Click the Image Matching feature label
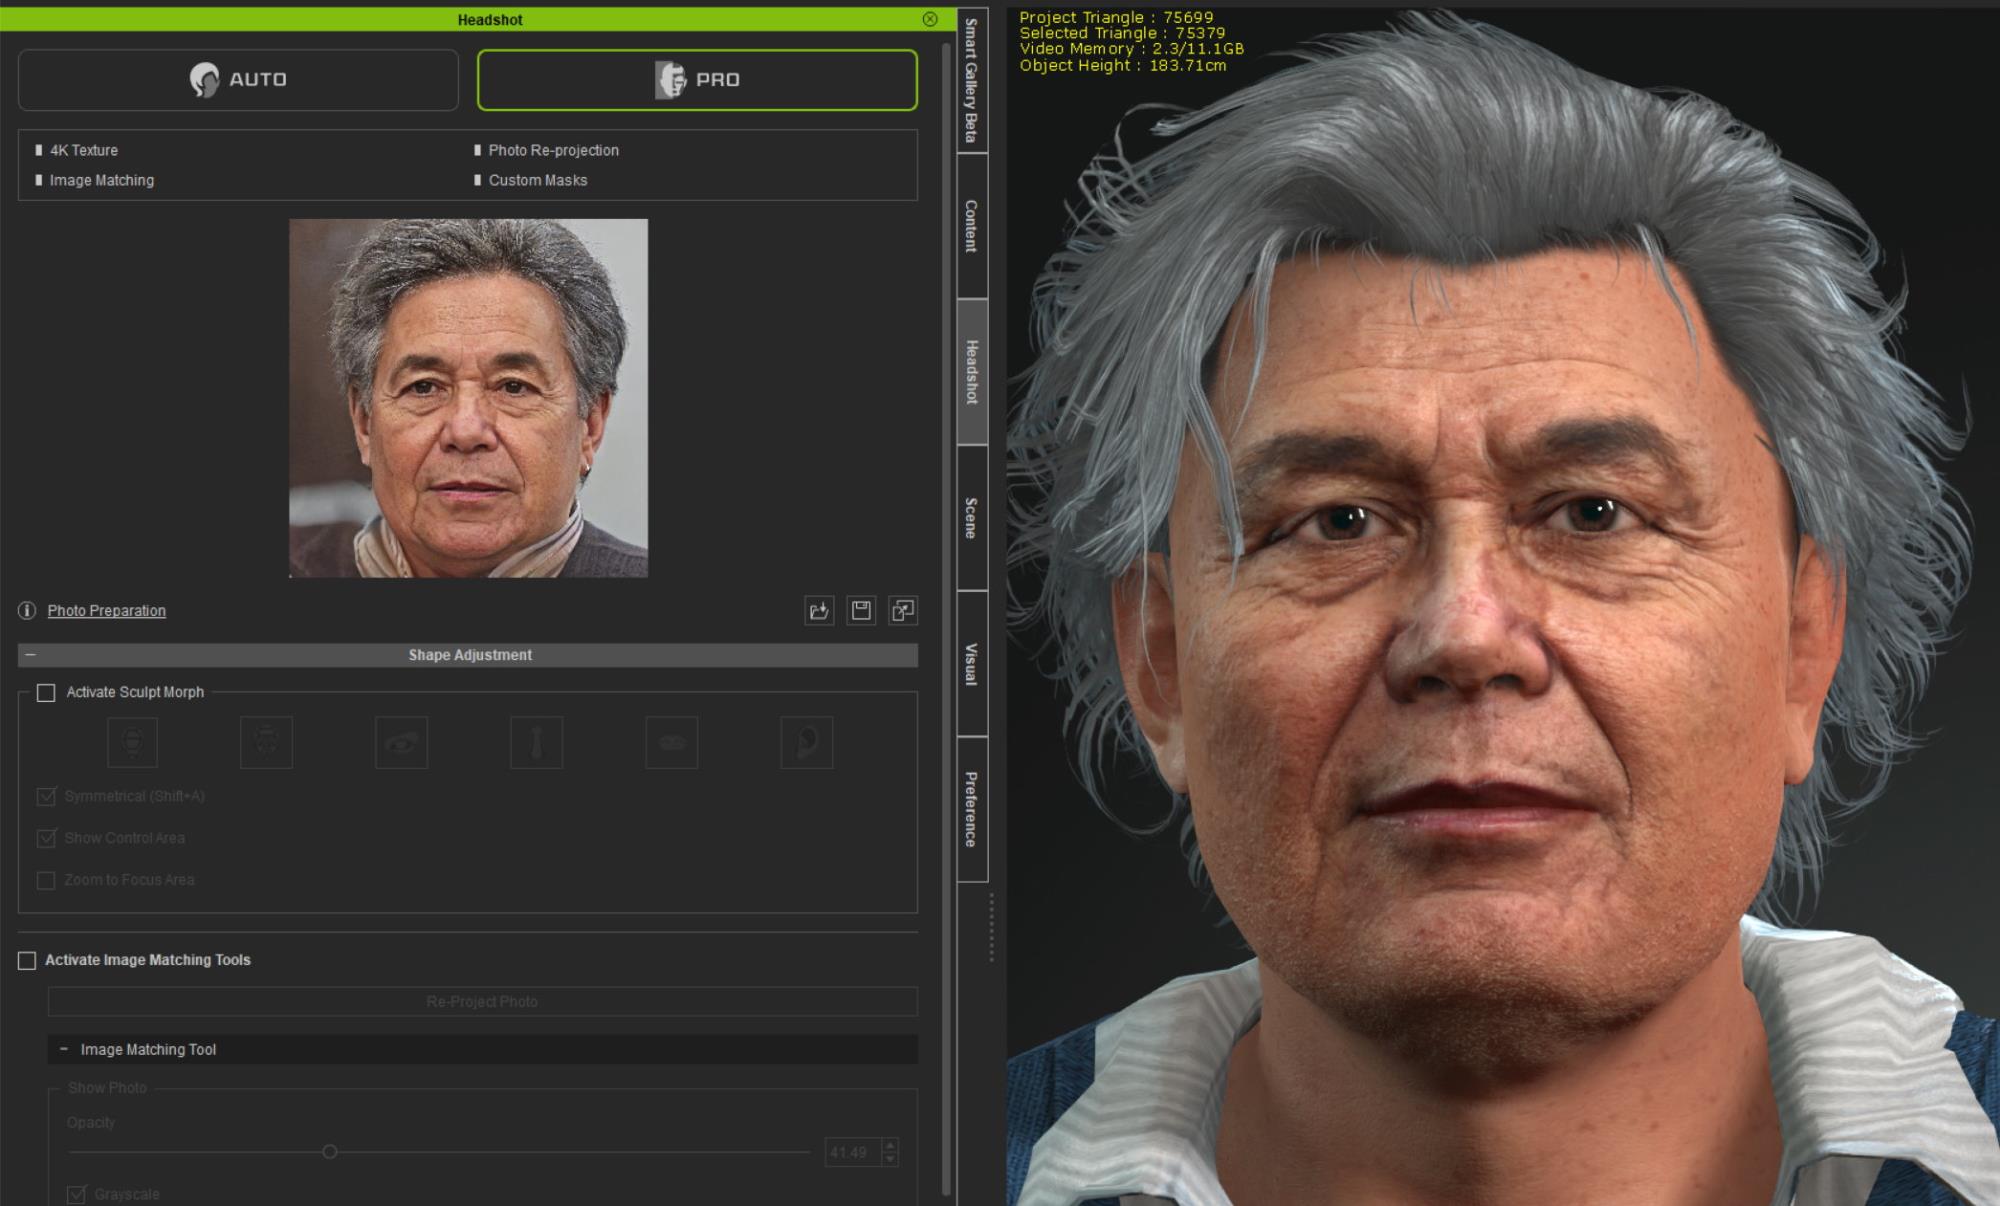 click(x=102, y=180)
